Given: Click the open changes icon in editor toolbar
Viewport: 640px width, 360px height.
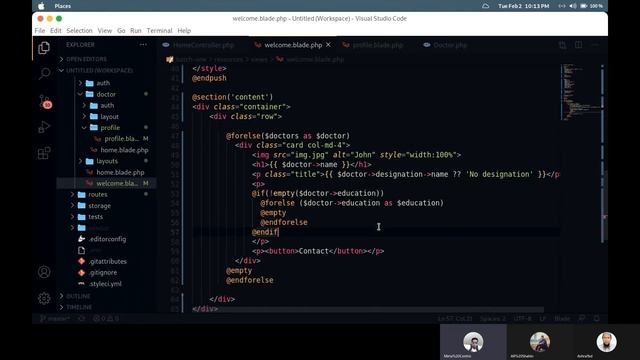Looking at the screenshot, I should tap(562, 45).
